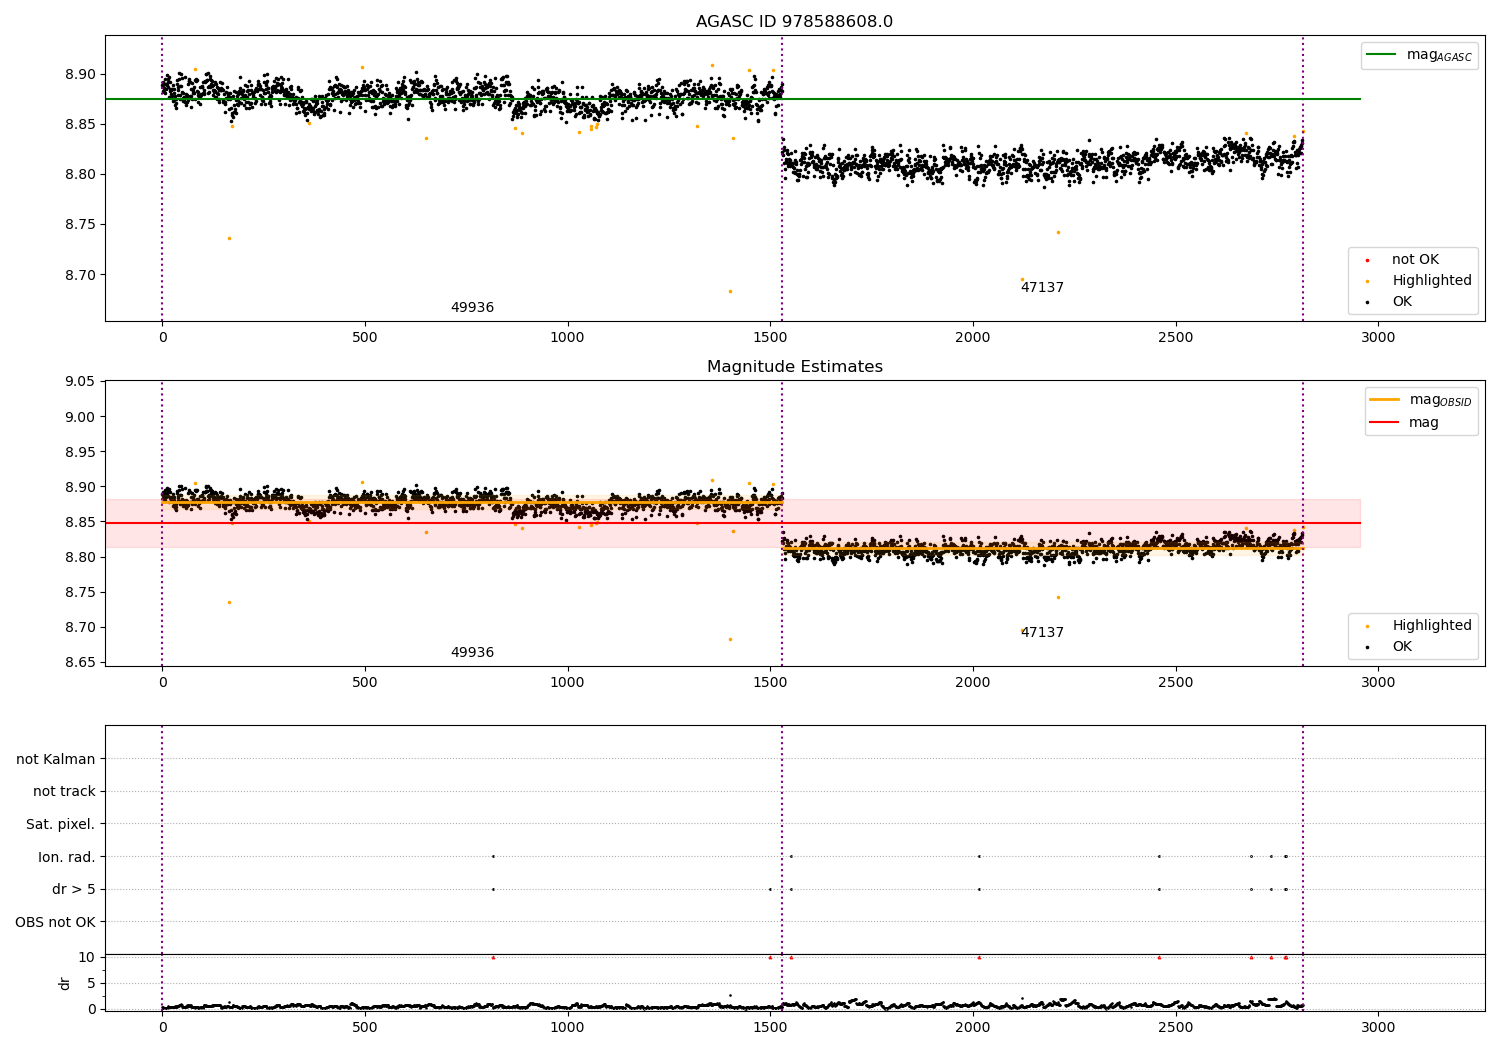Image resolution: width=1500 pixels, height=1050 pixels.
Task: Click the 'OBS not OK' y-axis label
Action: click(56, 922)
